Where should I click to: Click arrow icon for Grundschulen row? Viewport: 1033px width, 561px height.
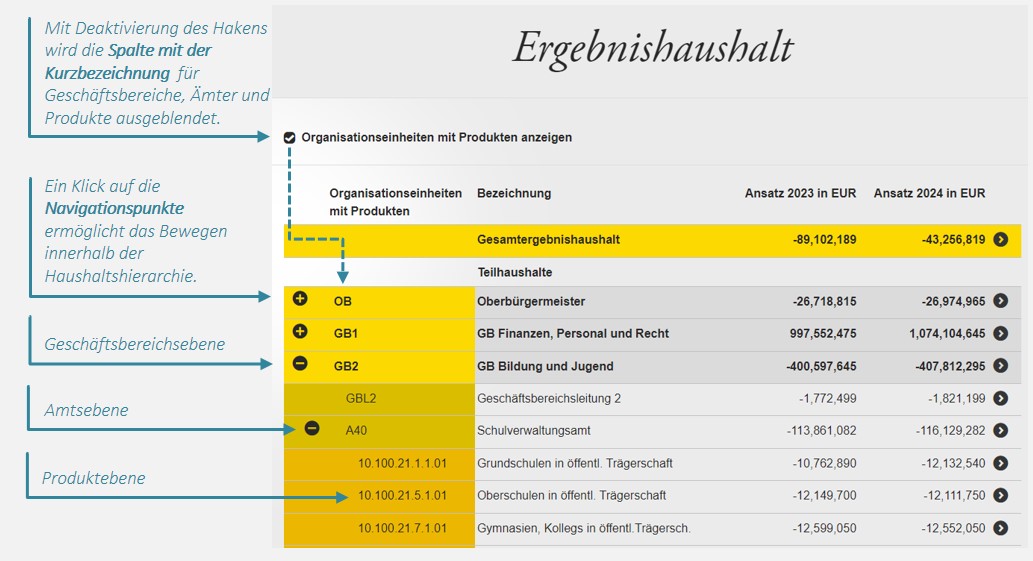(x=1000, y=463)
